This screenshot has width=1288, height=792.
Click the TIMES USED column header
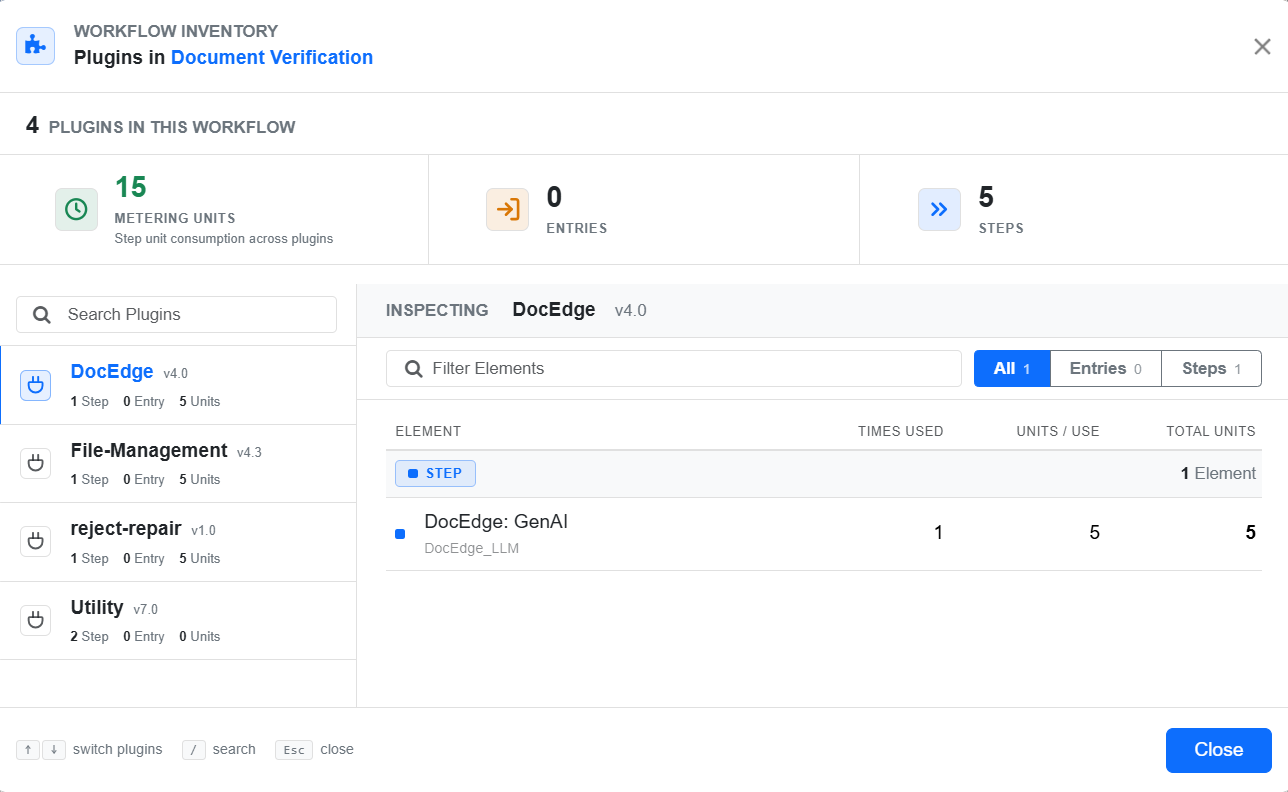[x=900, y=431]
